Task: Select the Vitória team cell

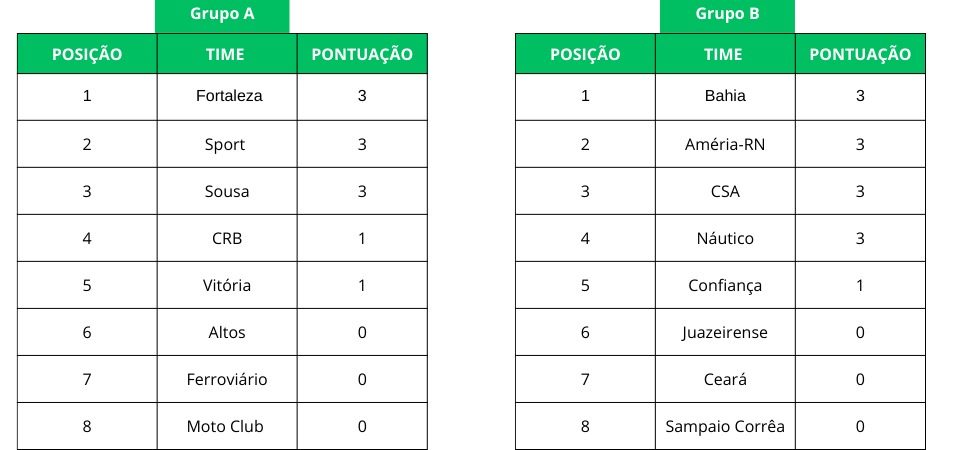Action: click(226, 285)
